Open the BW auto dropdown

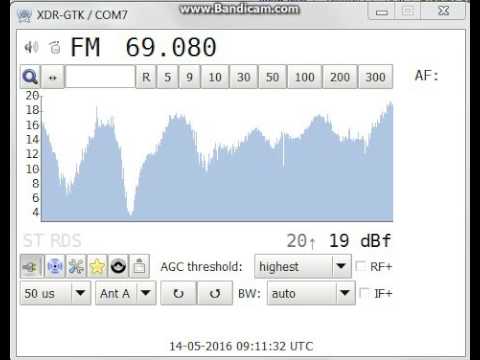(x=311, y=293)
